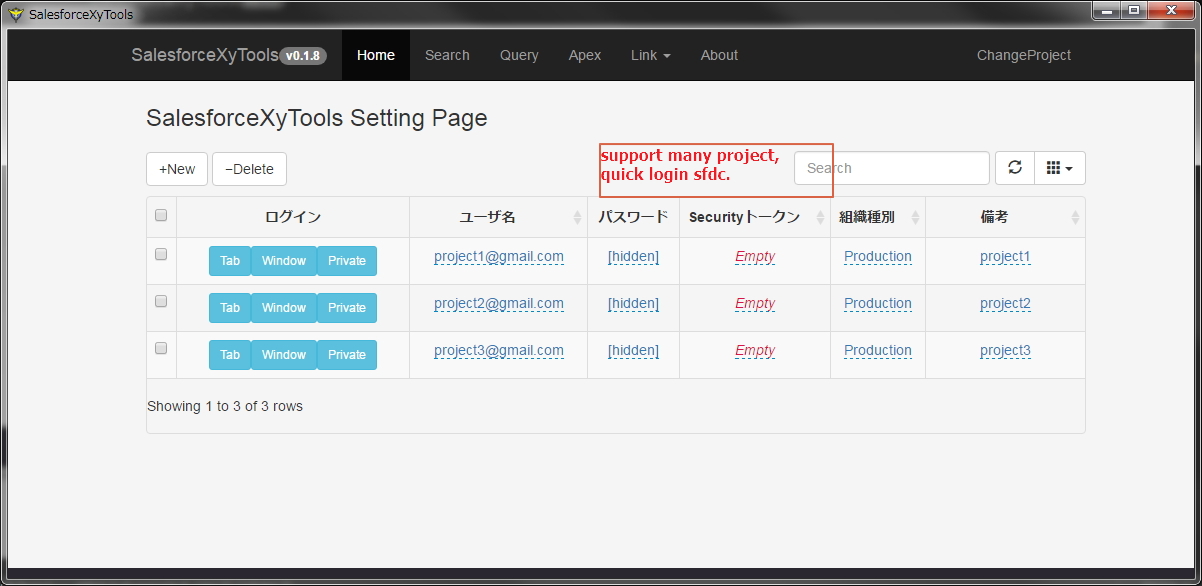The width and height of the screenshot is (1202, 586).
Task: Click the −Delete button
Action: [249, 169]
